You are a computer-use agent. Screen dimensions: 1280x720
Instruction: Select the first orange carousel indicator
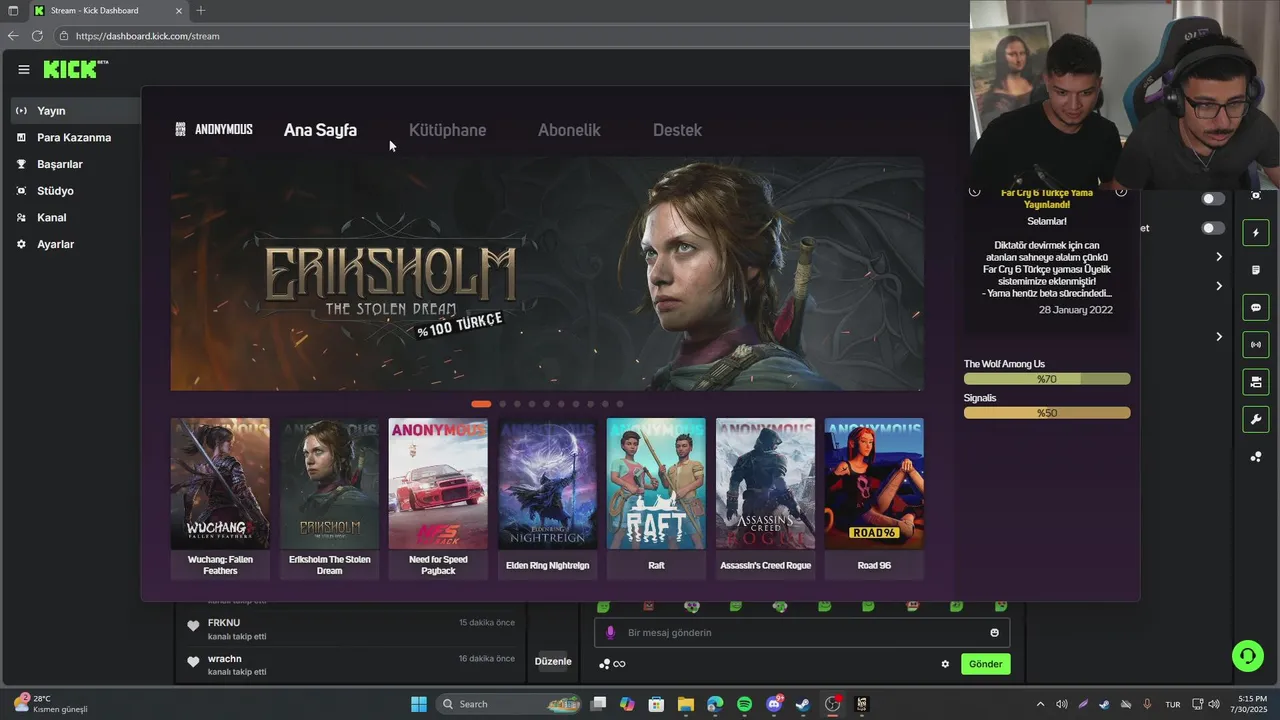point(481,404)
